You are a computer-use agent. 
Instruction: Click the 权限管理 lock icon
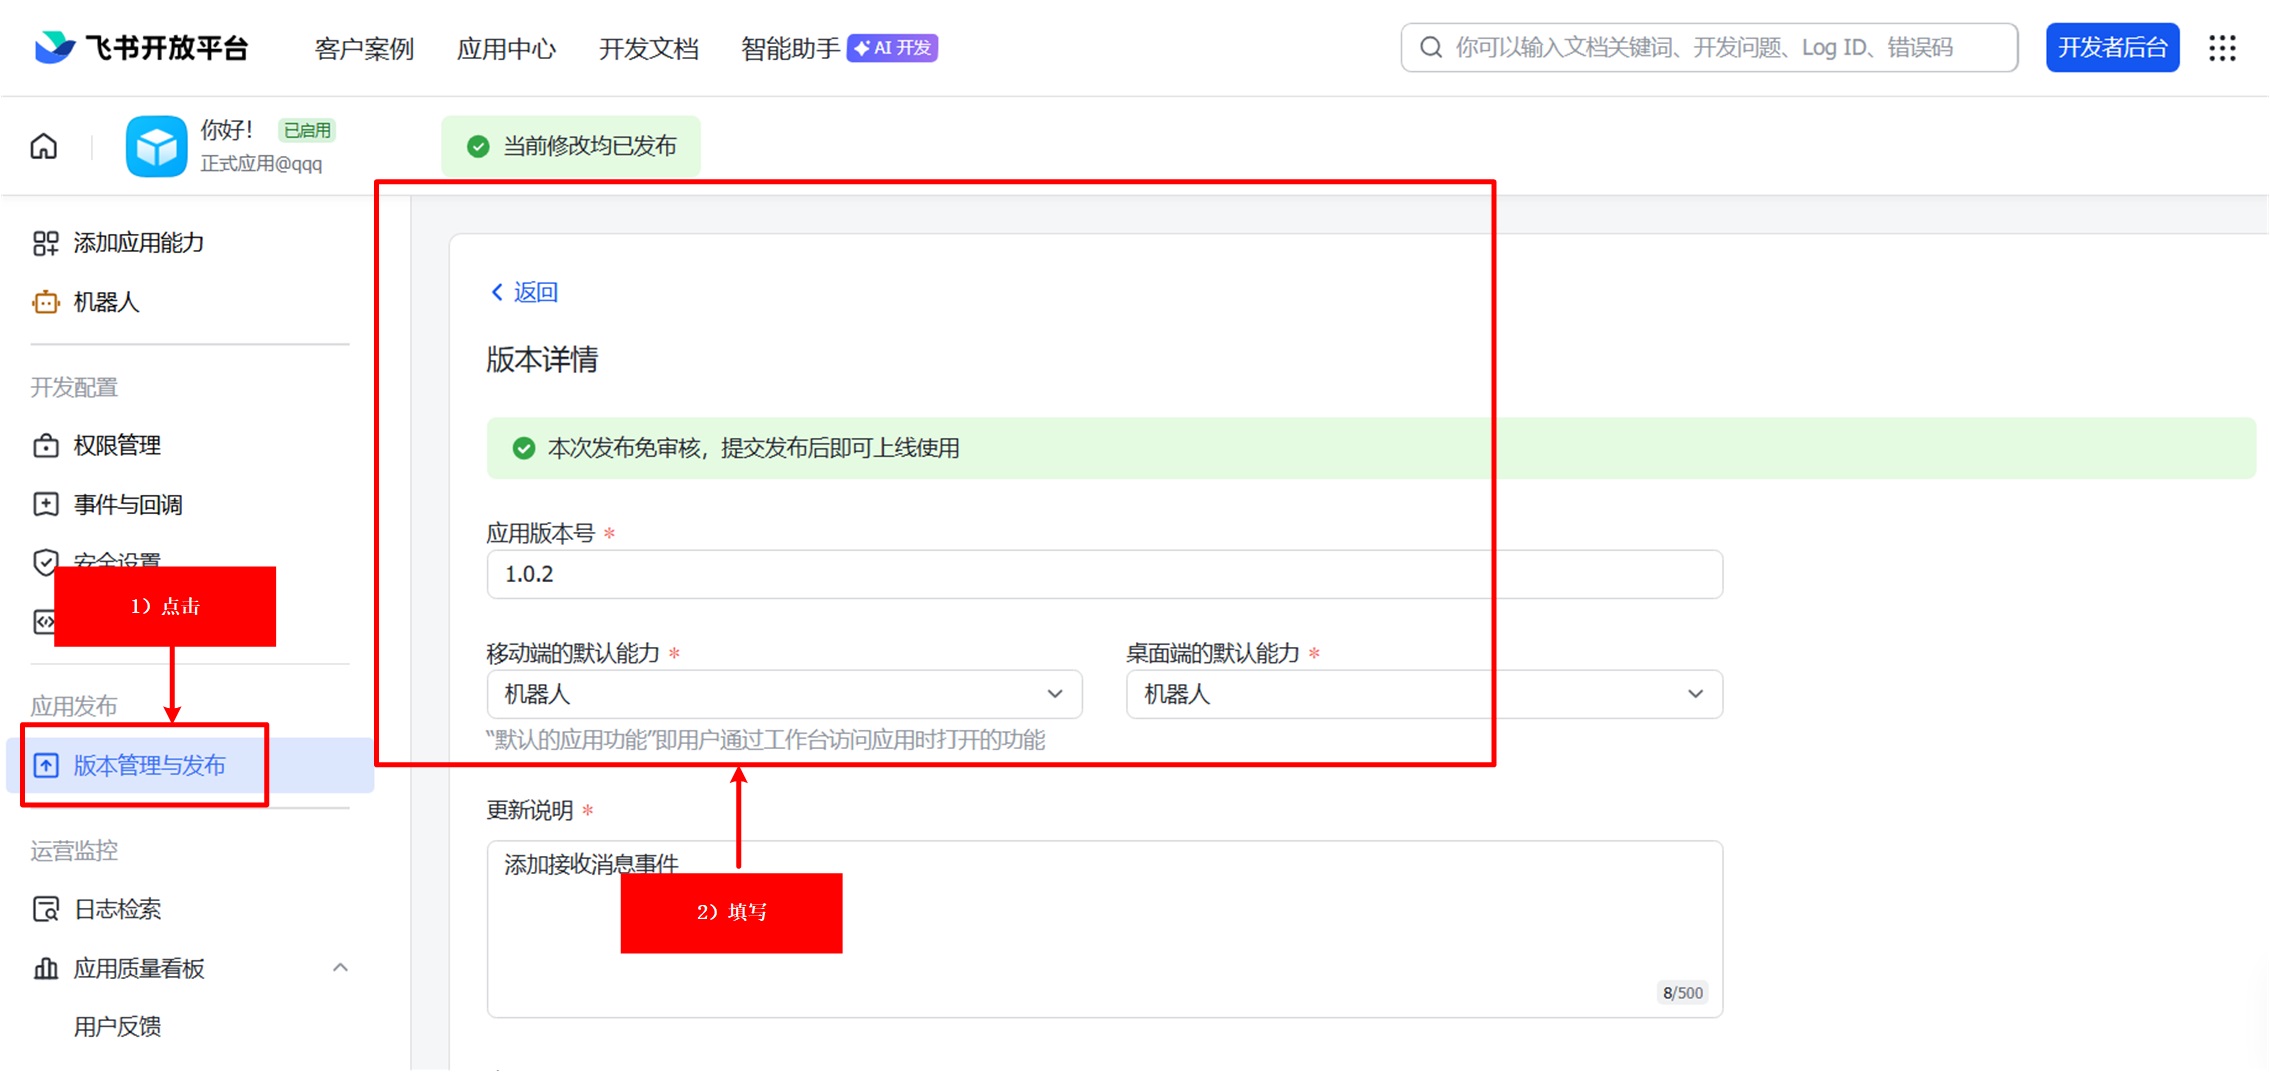[x=46, y=446]
